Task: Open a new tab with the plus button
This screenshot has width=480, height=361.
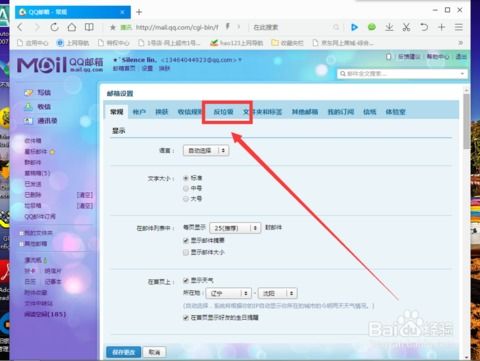Action: (x=139, y=12)
